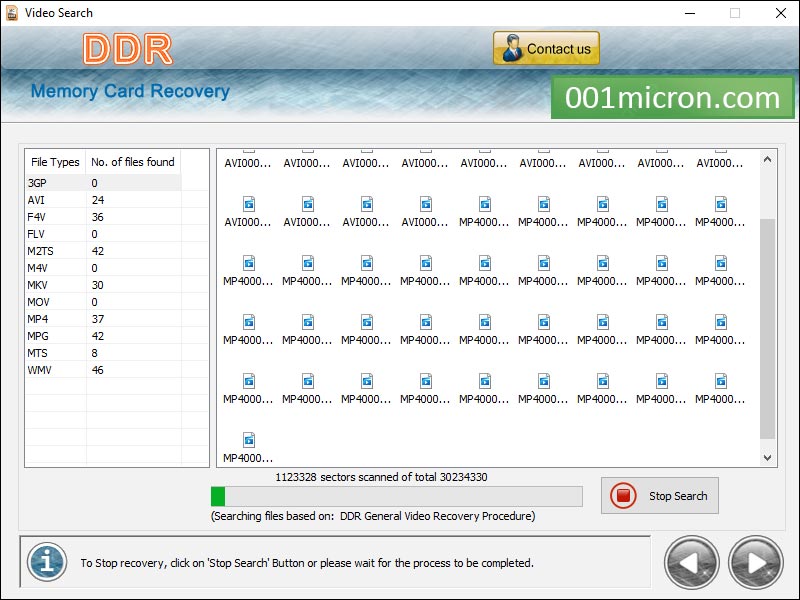The height and width of the screenshot is (600, 800).
Task: Open the first AVI0001 file icon
Action: pos(248,163)
